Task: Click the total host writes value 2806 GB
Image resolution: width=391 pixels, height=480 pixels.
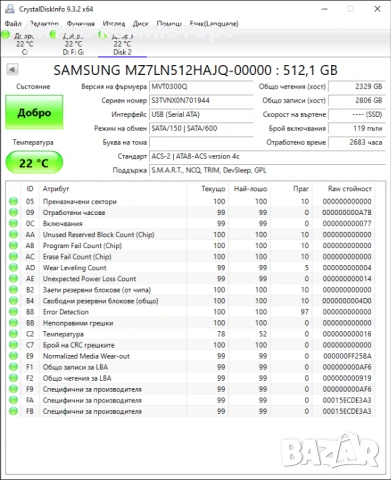Action: coord(357,101)
